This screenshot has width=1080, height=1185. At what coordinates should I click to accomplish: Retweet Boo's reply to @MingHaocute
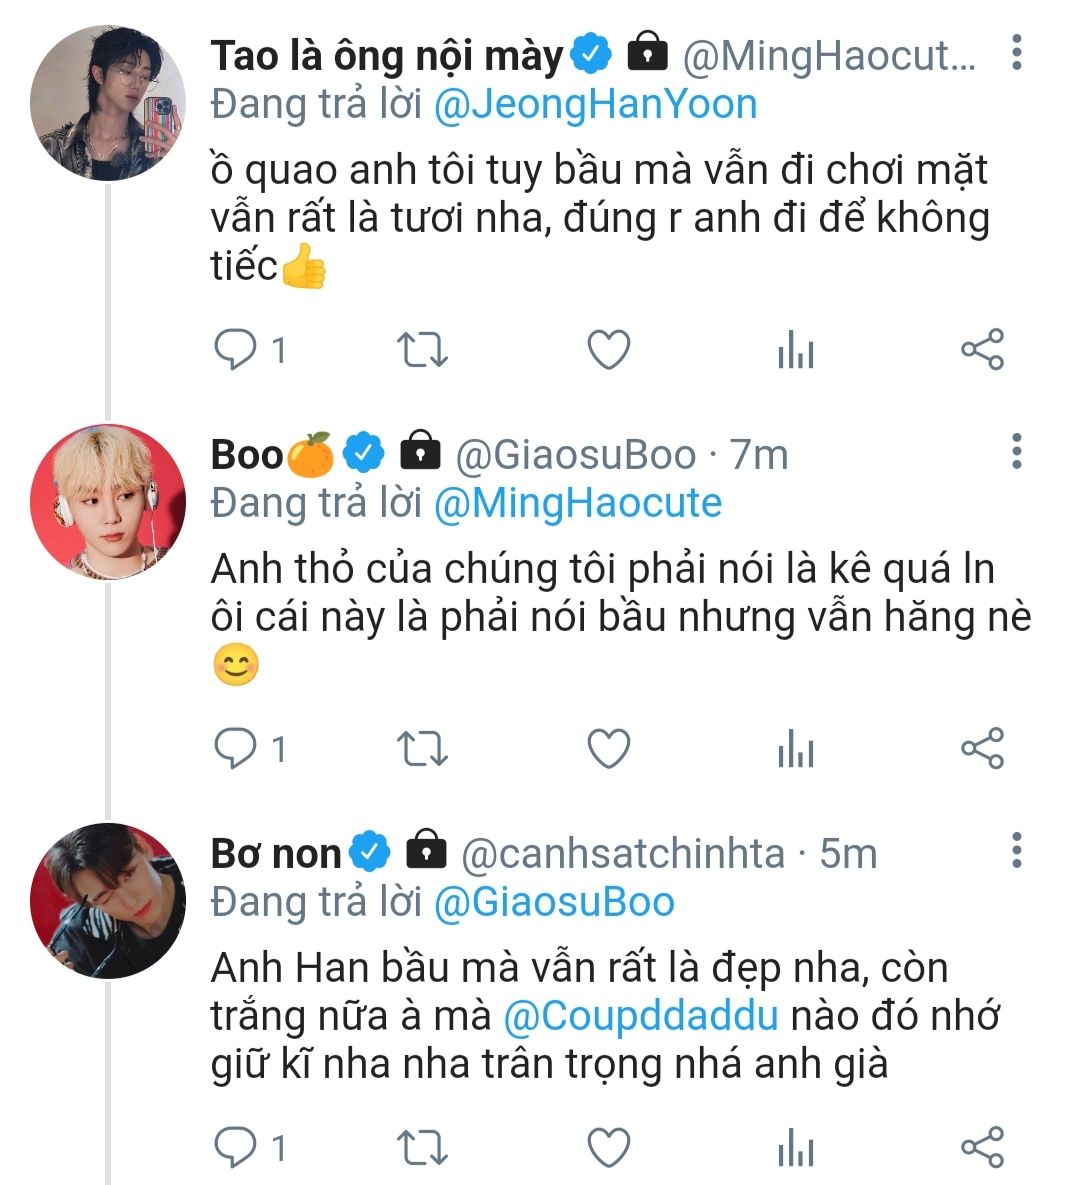click(x=422, y=749)
